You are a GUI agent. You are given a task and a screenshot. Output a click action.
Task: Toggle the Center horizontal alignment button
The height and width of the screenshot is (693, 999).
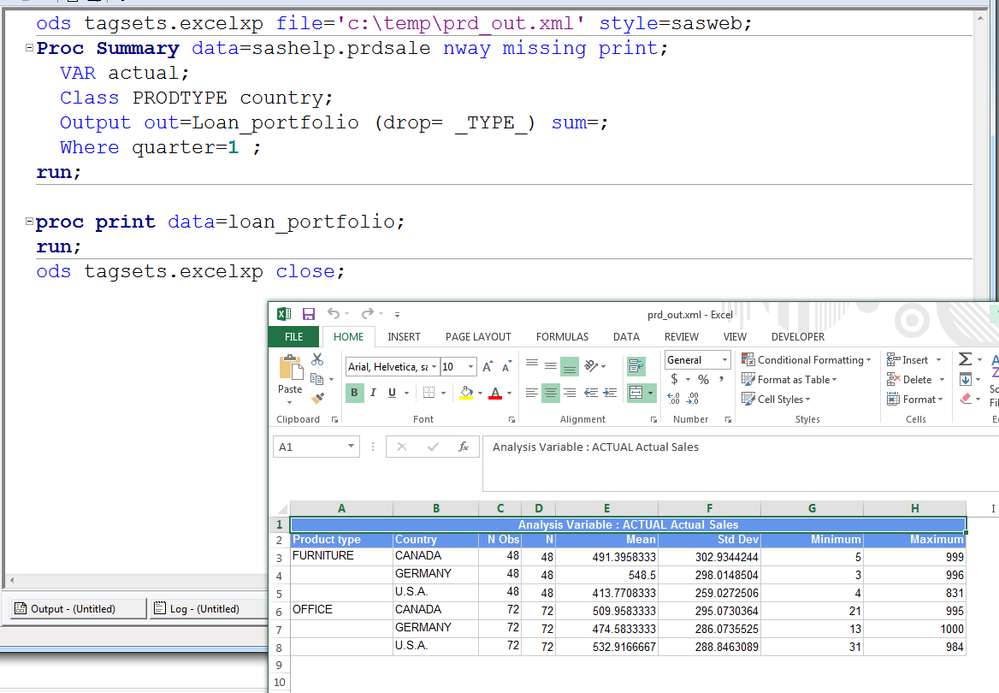point(551,393)
